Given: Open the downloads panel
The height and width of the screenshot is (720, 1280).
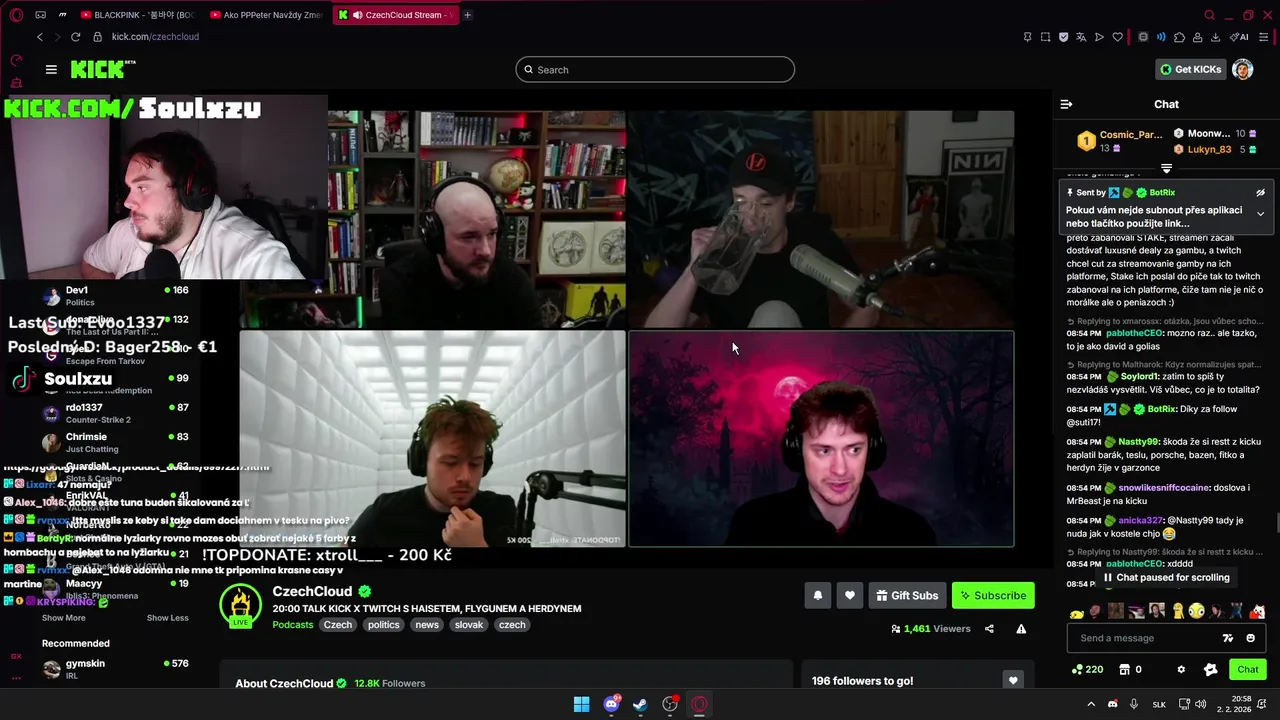Looking at the screenshot, I should tap(1215, 37).
